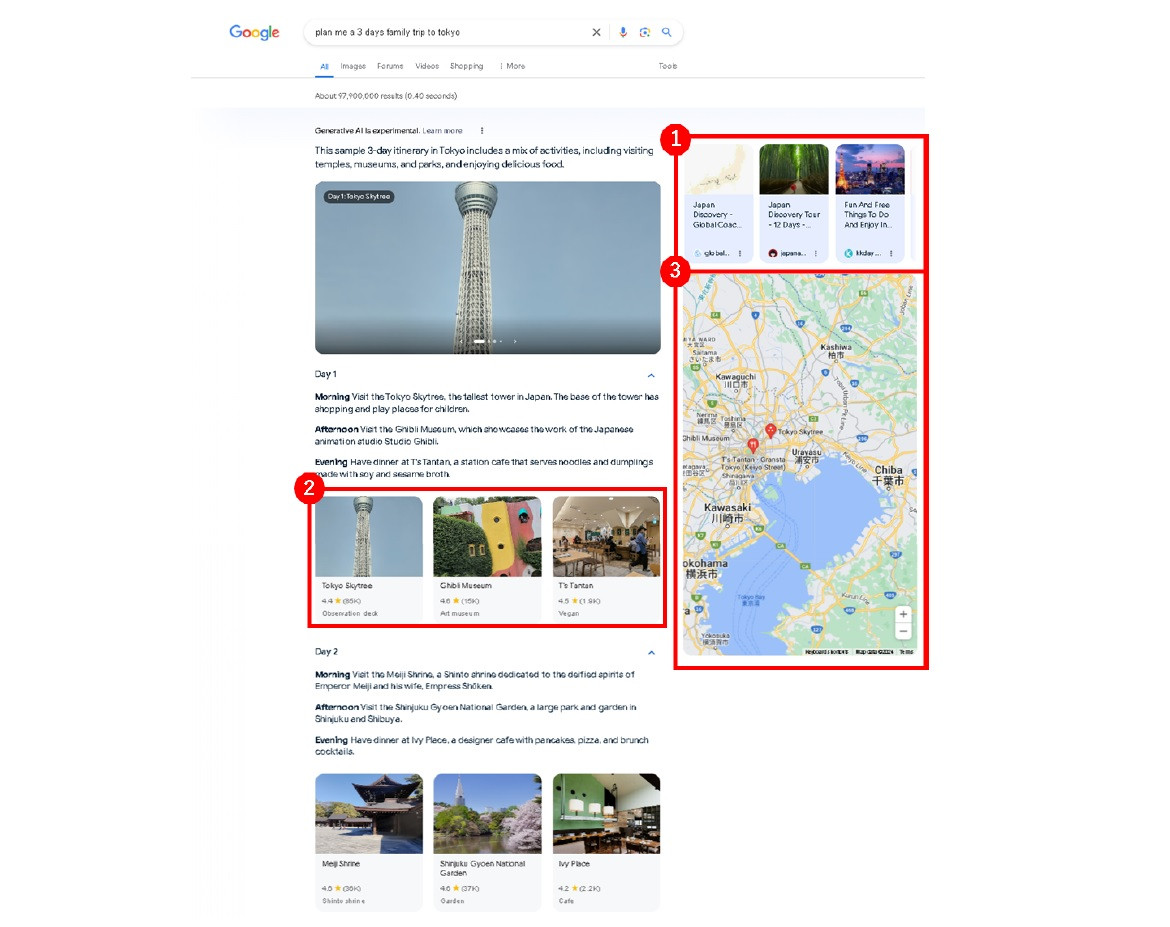Viewport: 1170px width, 927px height.
Task: Click the T's Tantan restaurant map pin
Action: tap(754, 446)
